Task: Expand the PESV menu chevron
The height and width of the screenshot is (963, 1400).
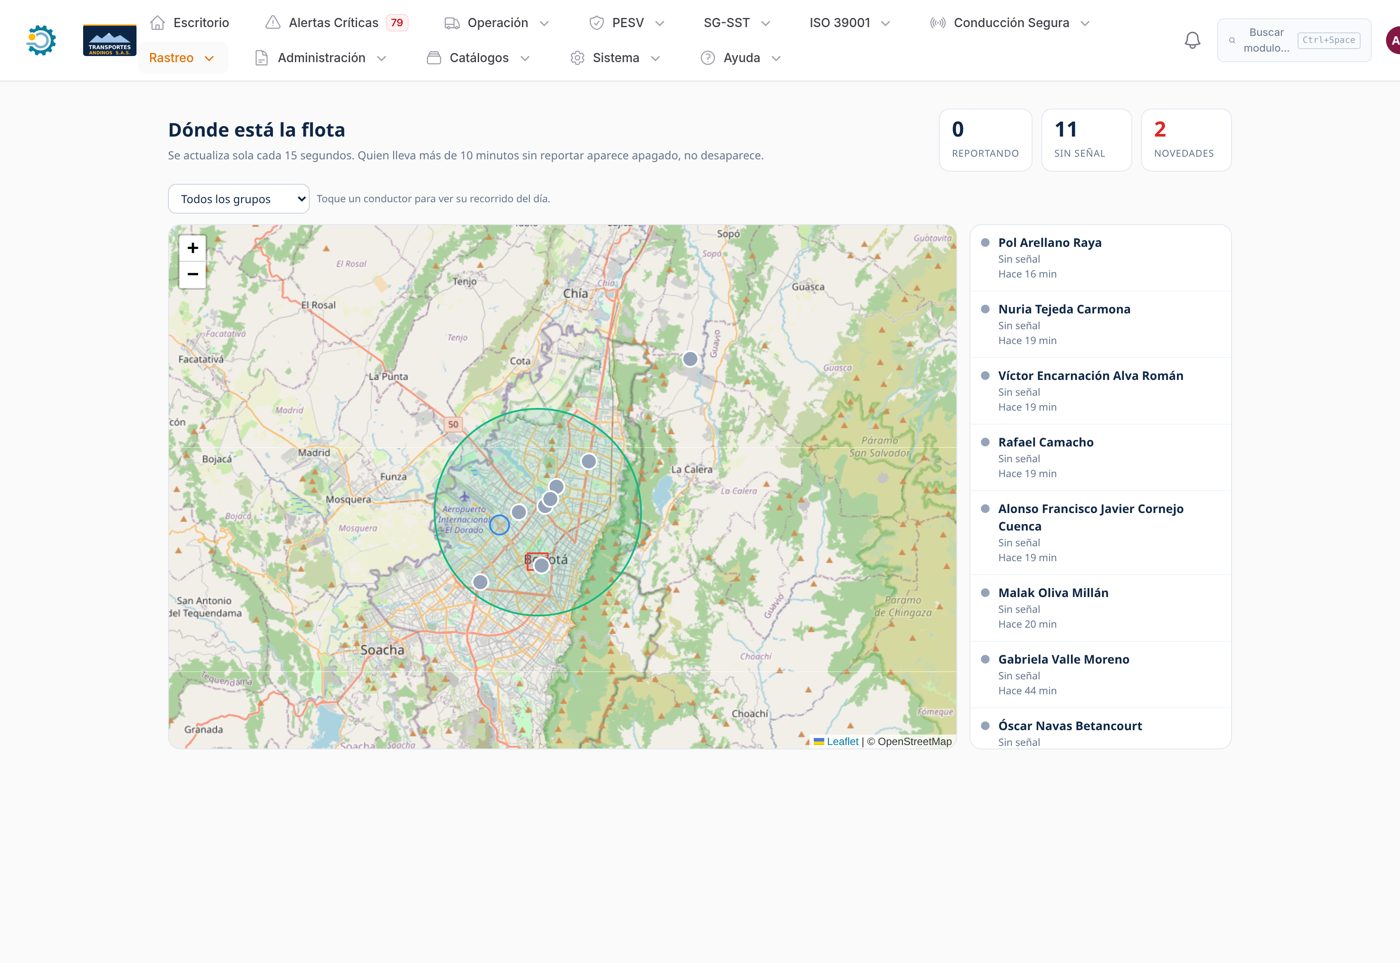Action: [x=660, y=23]
